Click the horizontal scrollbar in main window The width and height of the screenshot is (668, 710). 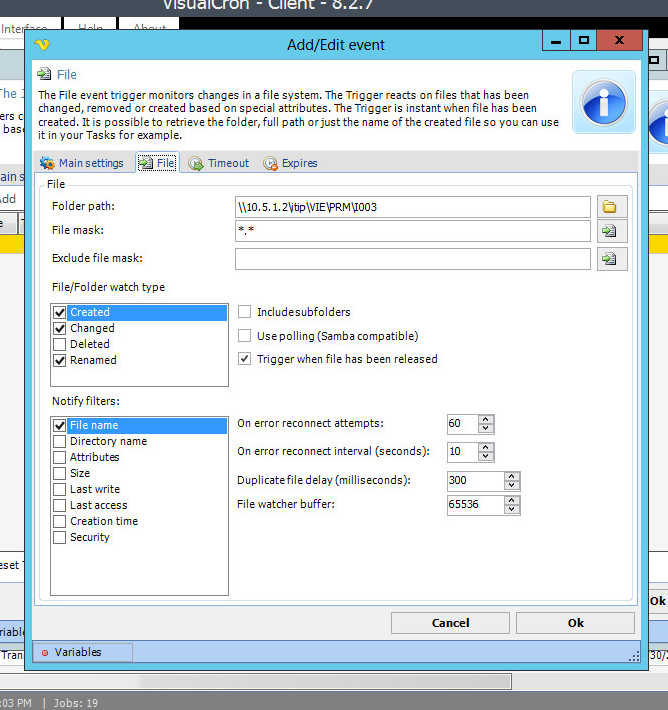tap(256, 681)
